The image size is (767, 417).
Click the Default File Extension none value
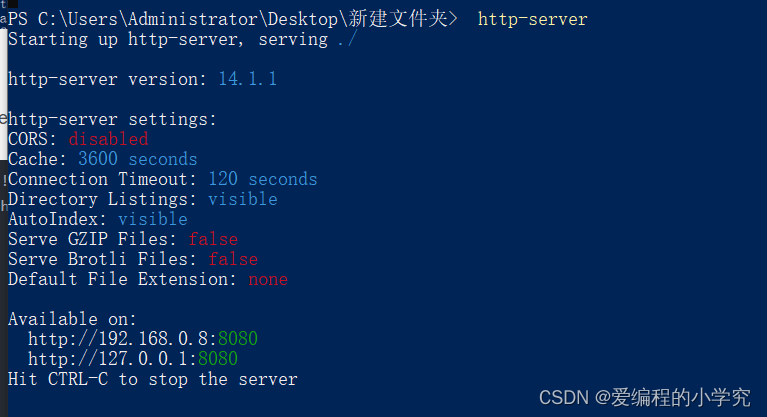point(268,279)
